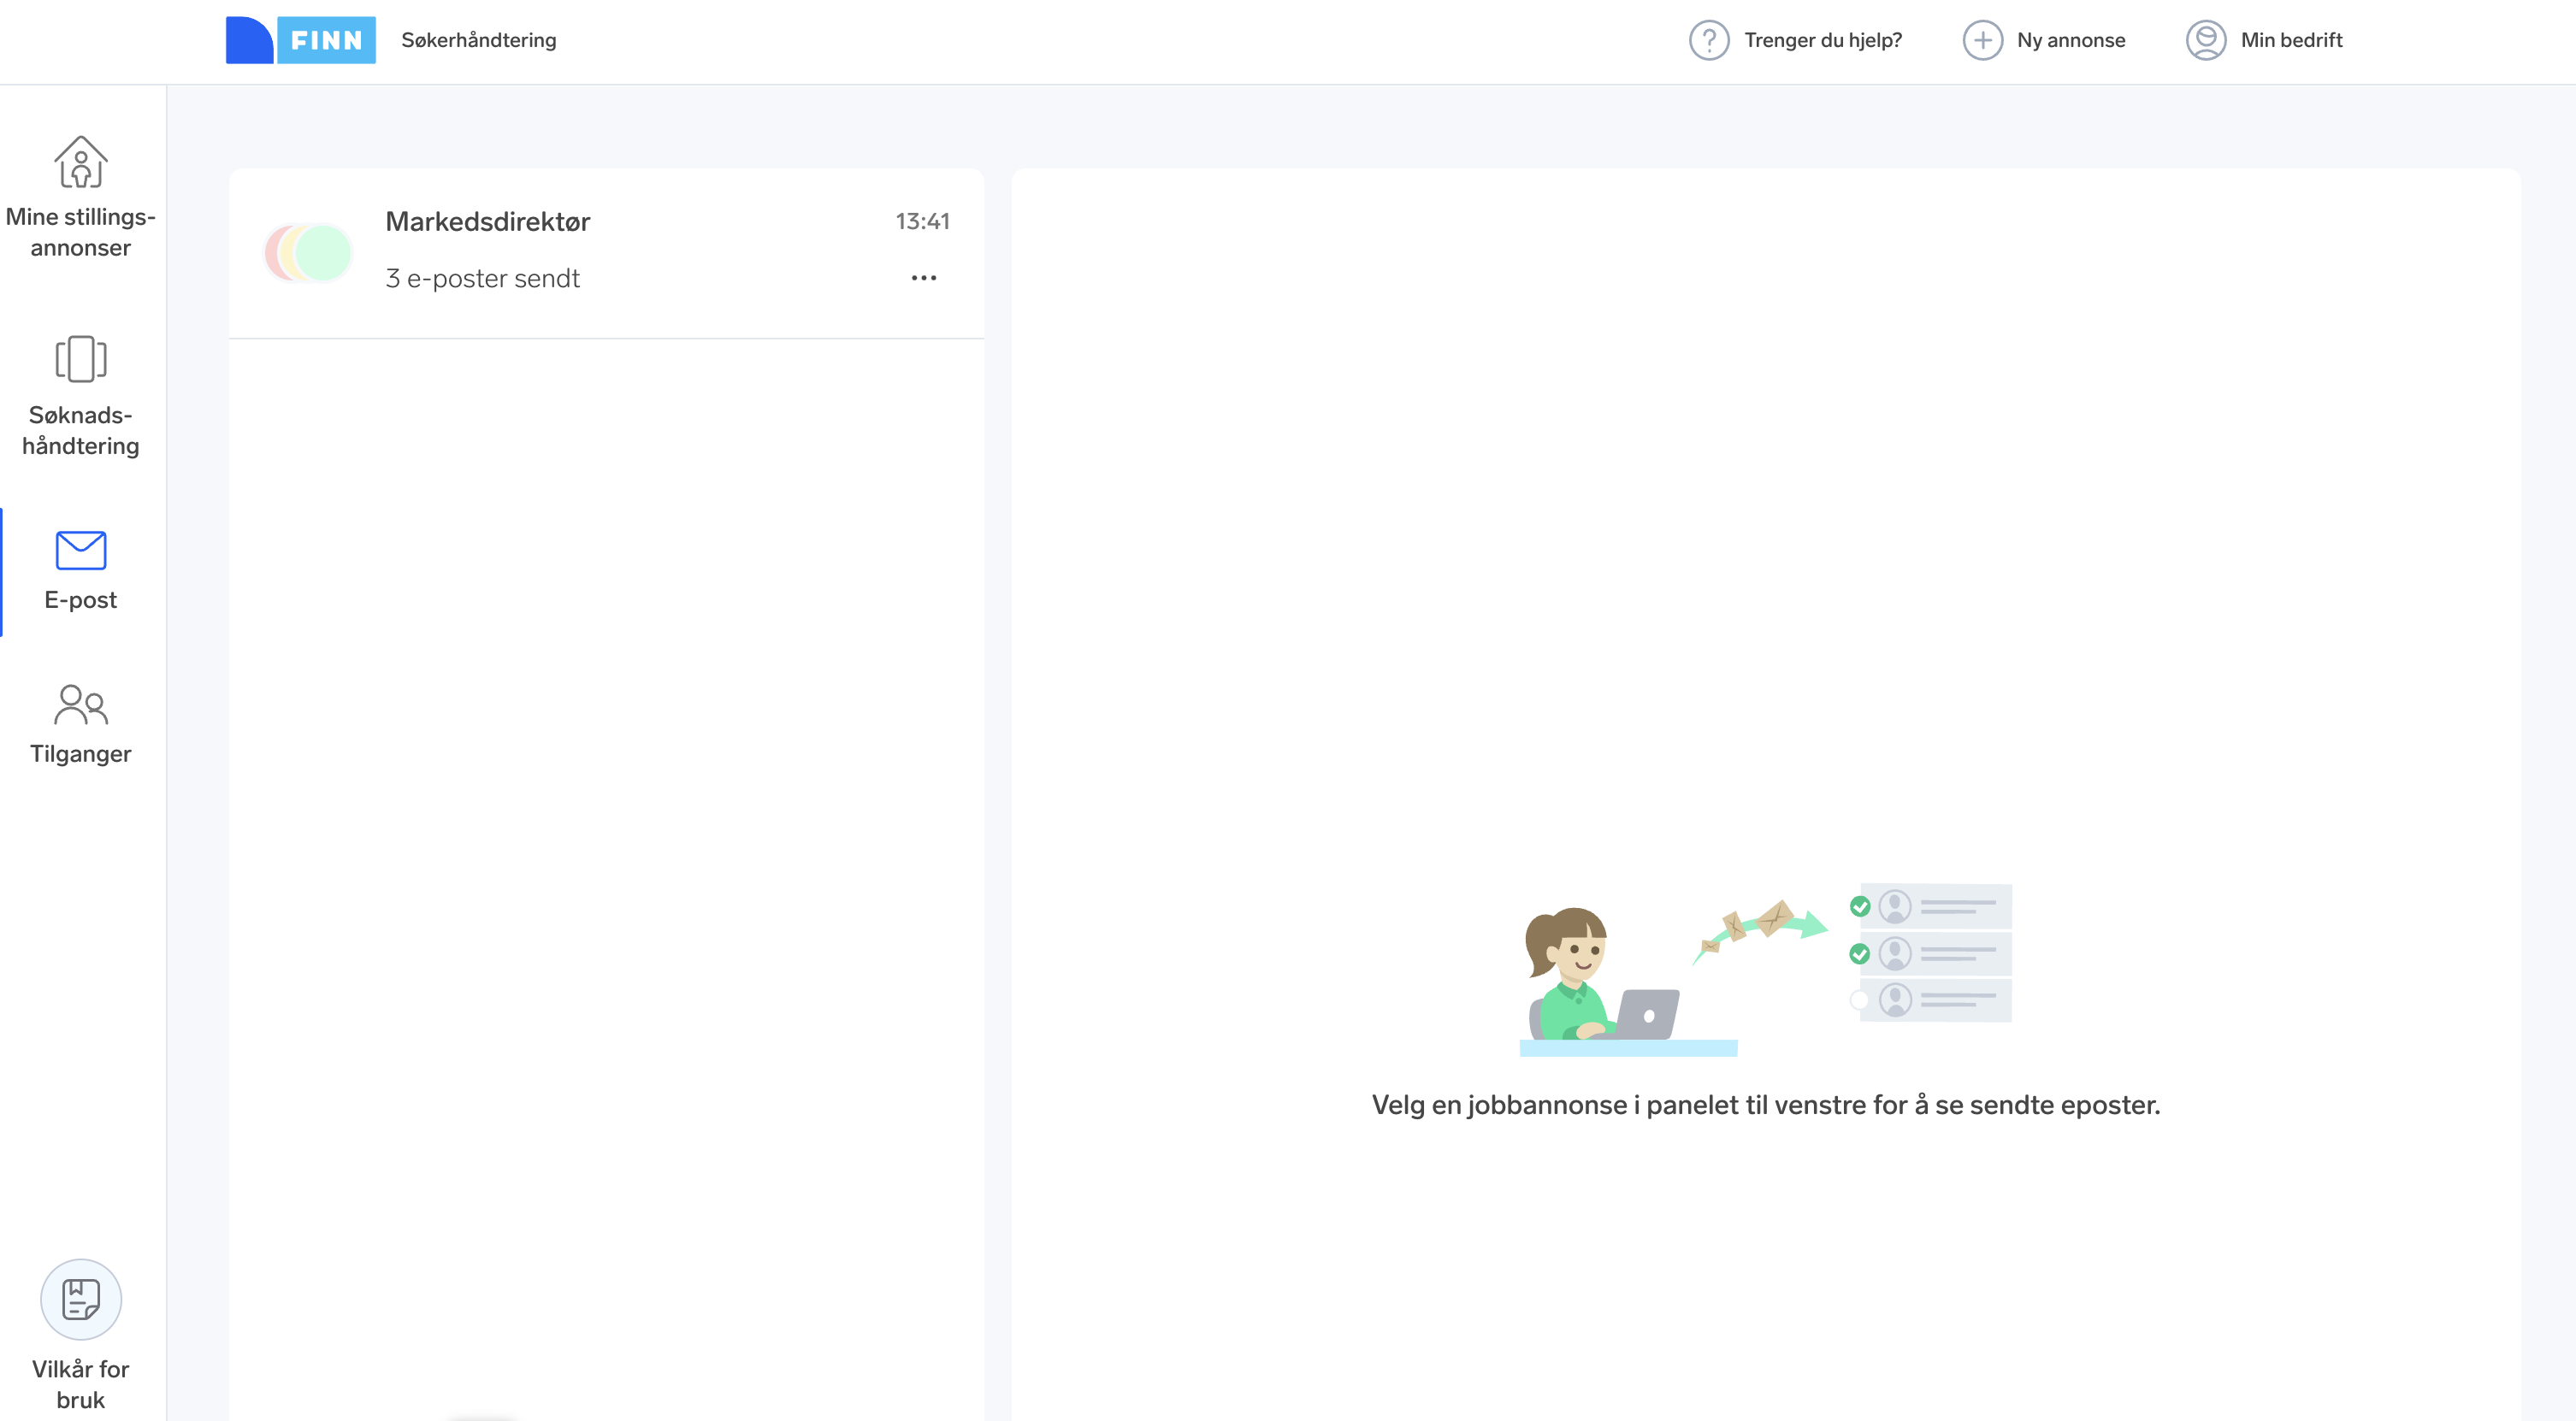Select the Markedsdirektør job ad title
Viewport: 2576px width, 1421px height.
[487, 221]
